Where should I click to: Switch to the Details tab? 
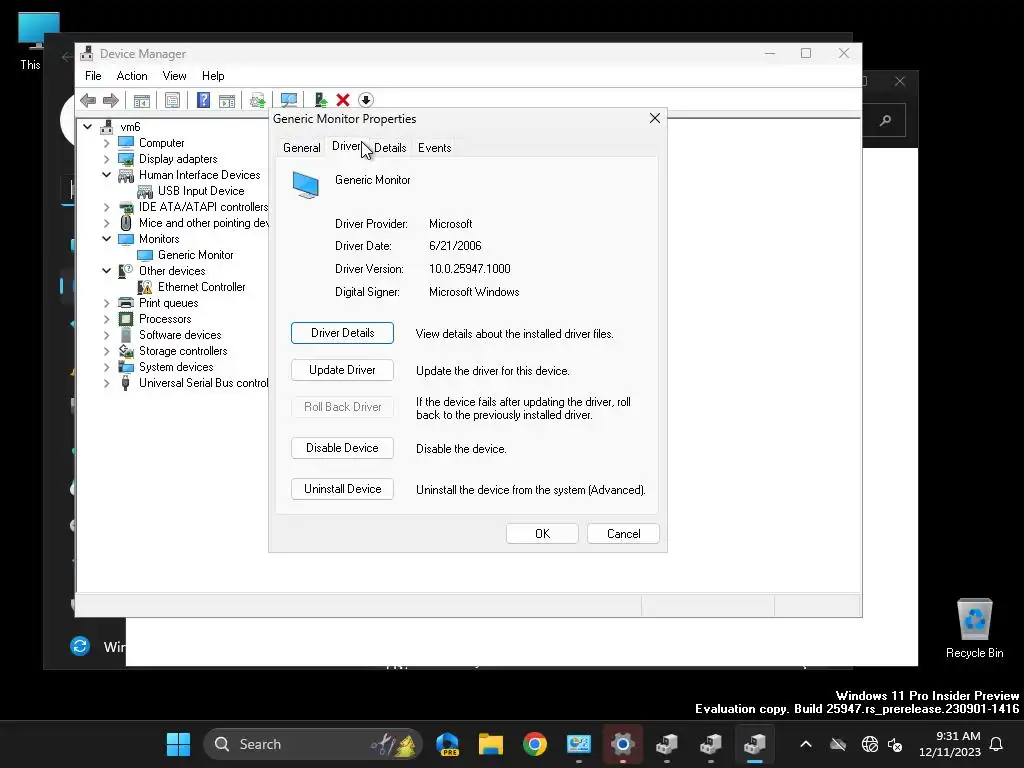(390, 148)
